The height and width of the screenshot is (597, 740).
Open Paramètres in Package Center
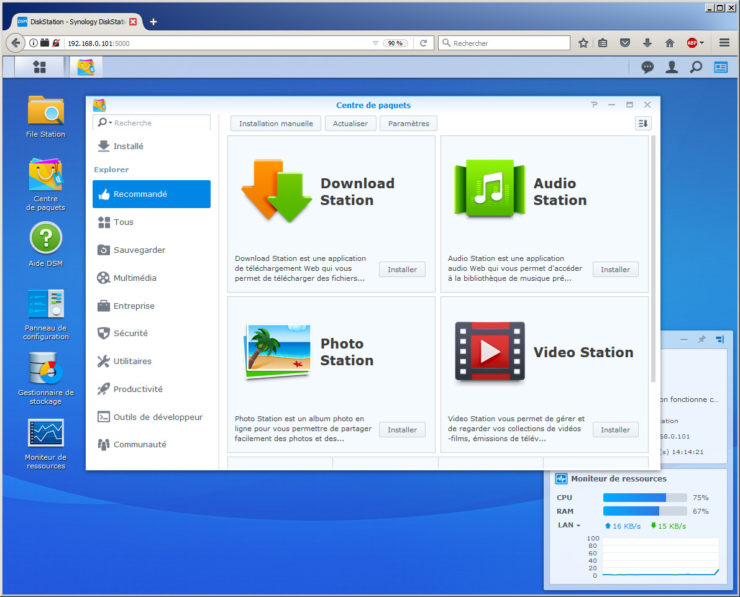pyautogui.click(x=409, y=123)
